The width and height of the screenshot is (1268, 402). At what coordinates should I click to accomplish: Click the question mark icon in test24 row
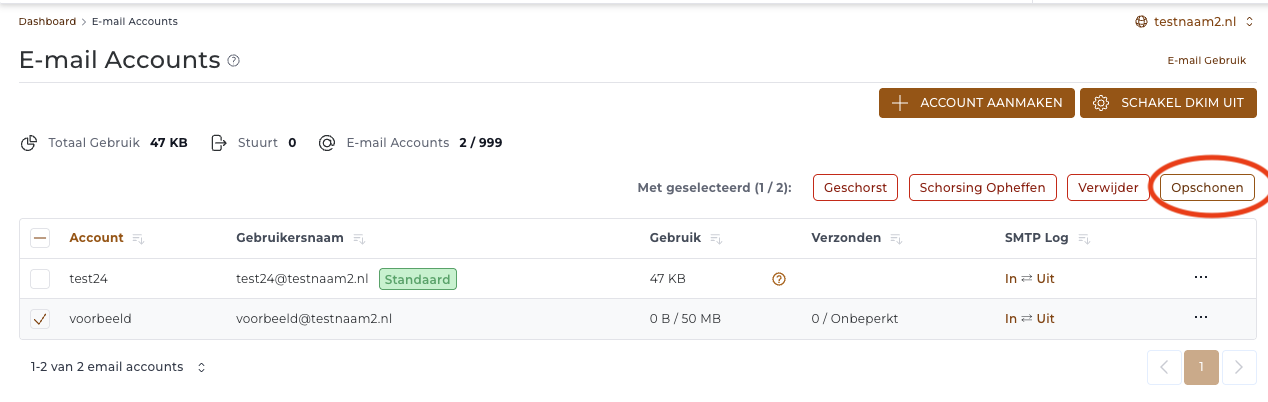(x=779, y=279)
